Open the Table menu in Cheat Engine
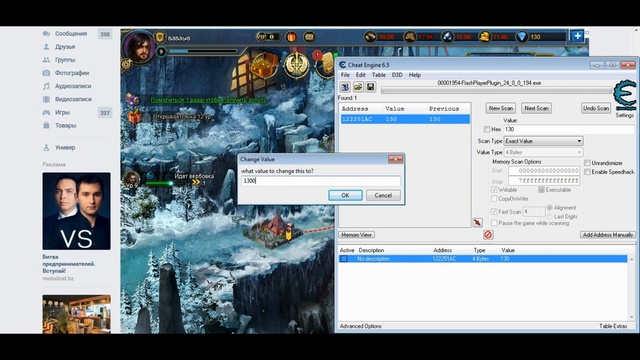 coord(378,75)
